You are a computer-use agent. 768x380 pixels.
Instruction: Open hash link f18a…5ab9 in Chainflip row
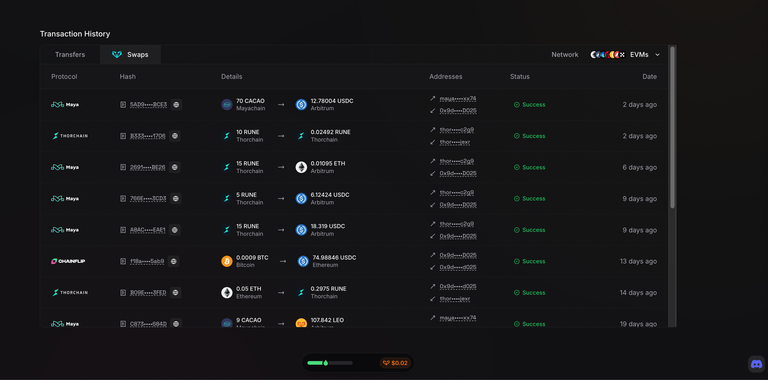(x=147, y=261)
